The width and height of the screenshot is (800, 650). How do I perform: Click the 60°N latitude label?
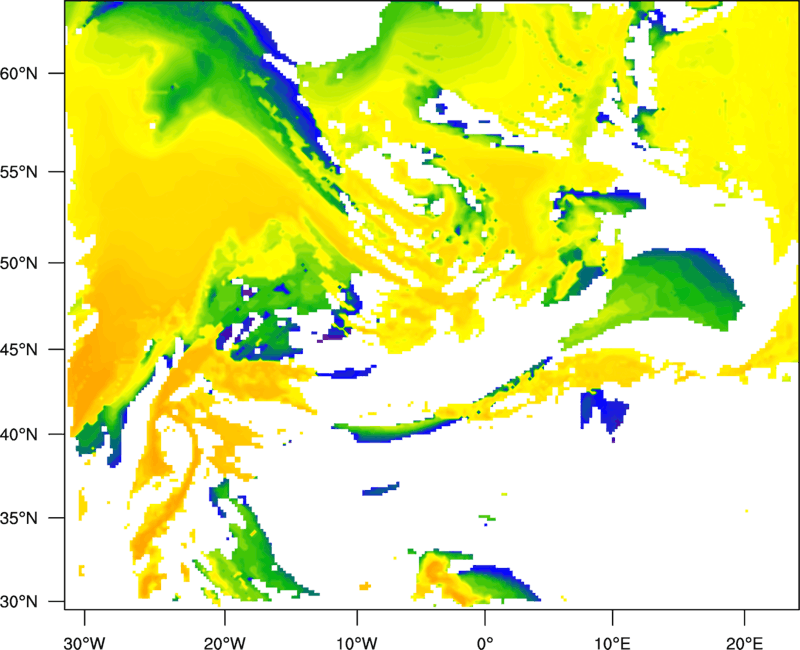pyautogui.click(x=19, y=73)
